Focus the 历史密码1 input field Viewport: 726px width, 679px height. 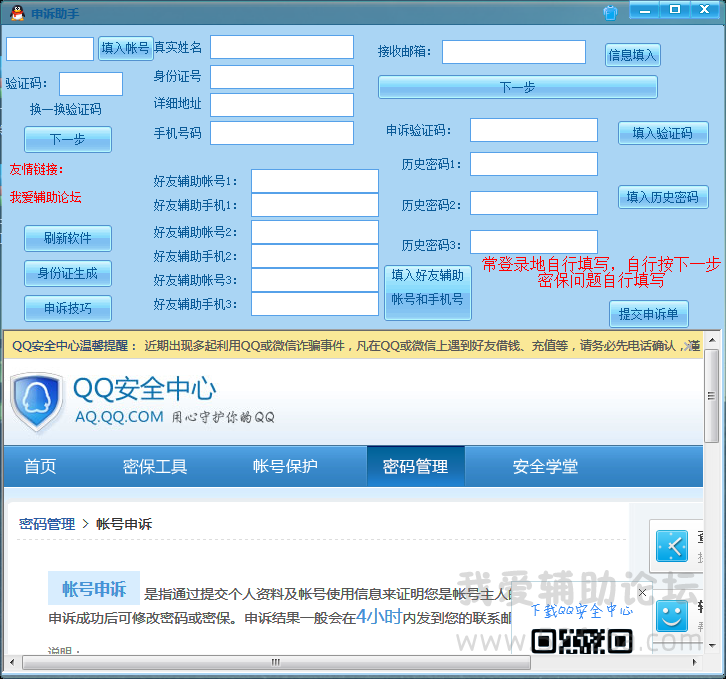[x=534, y=164]
